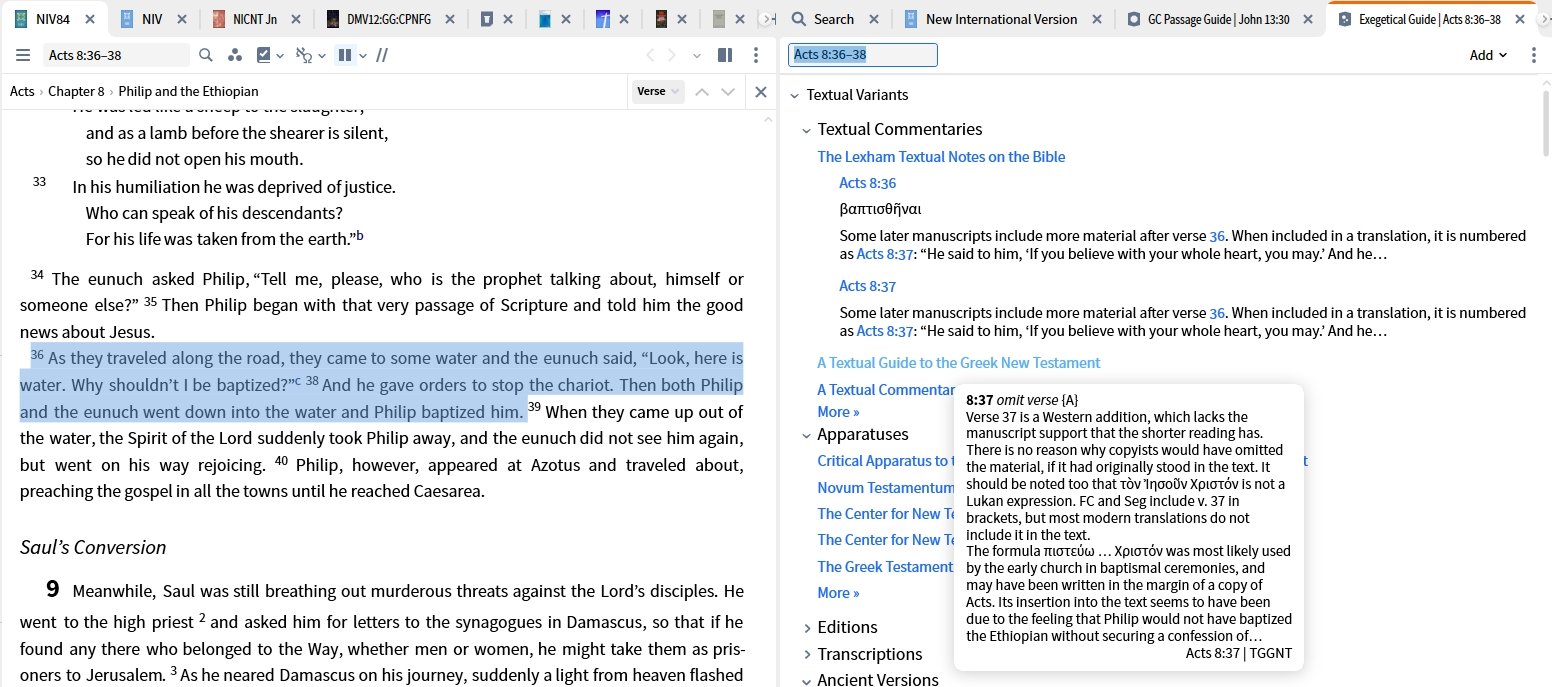Click the Philip and the Ethiopian breadcrumb
The width and height of the screenshot is (1552, 687).
click(188, 91)
